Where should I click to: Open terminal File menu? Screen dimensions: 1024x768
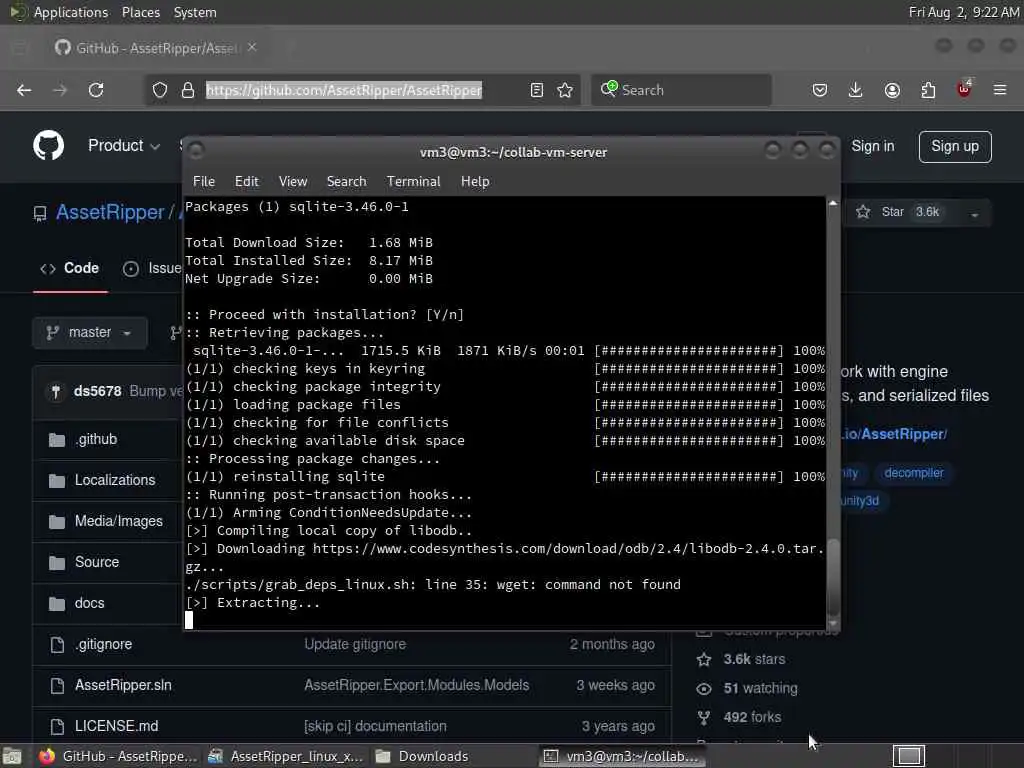pyautogui.click(x=204, y=182)
